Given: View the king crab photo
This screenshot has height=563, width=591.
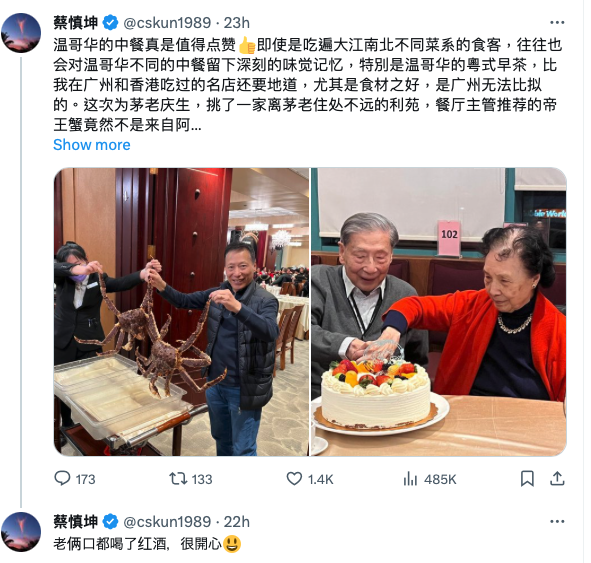Looking at the screenshot, I should point(181,312).
